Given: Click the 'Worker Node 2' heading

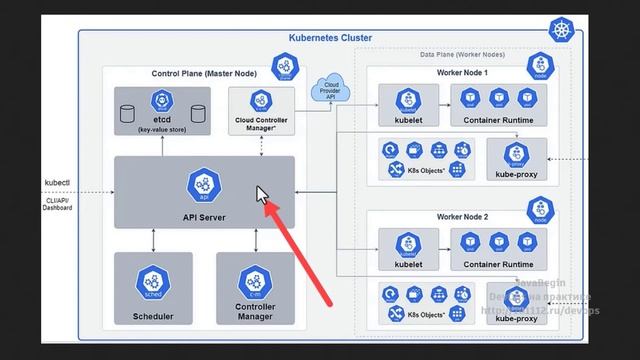Looking at the screenshot, I should coord(462,217).
